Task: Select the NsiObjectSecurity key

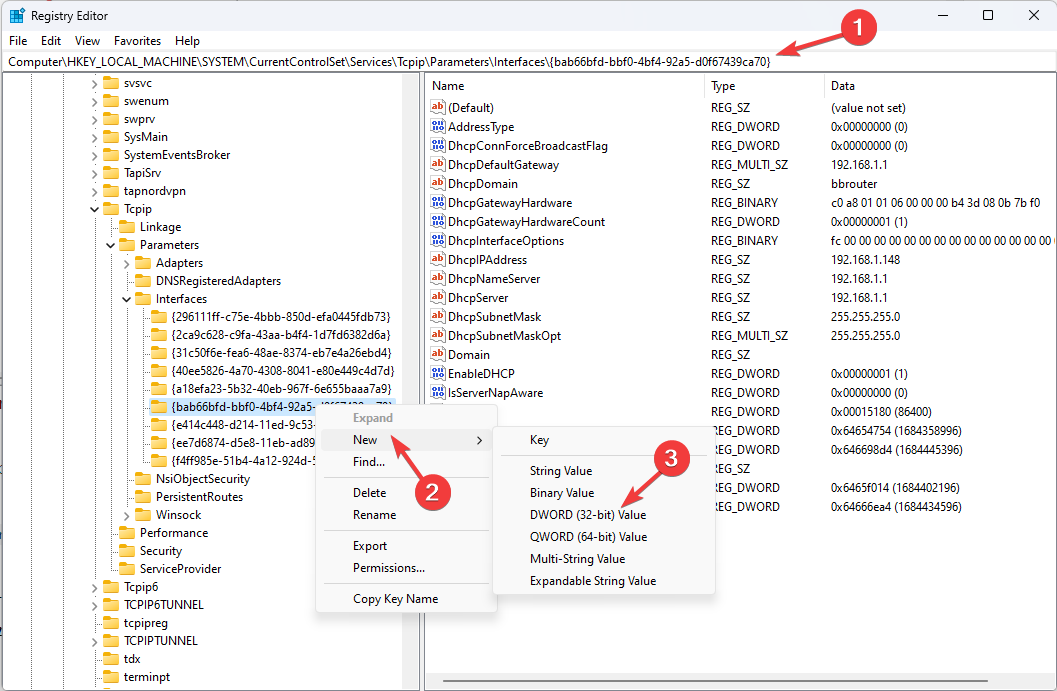Action: (202, 479)
